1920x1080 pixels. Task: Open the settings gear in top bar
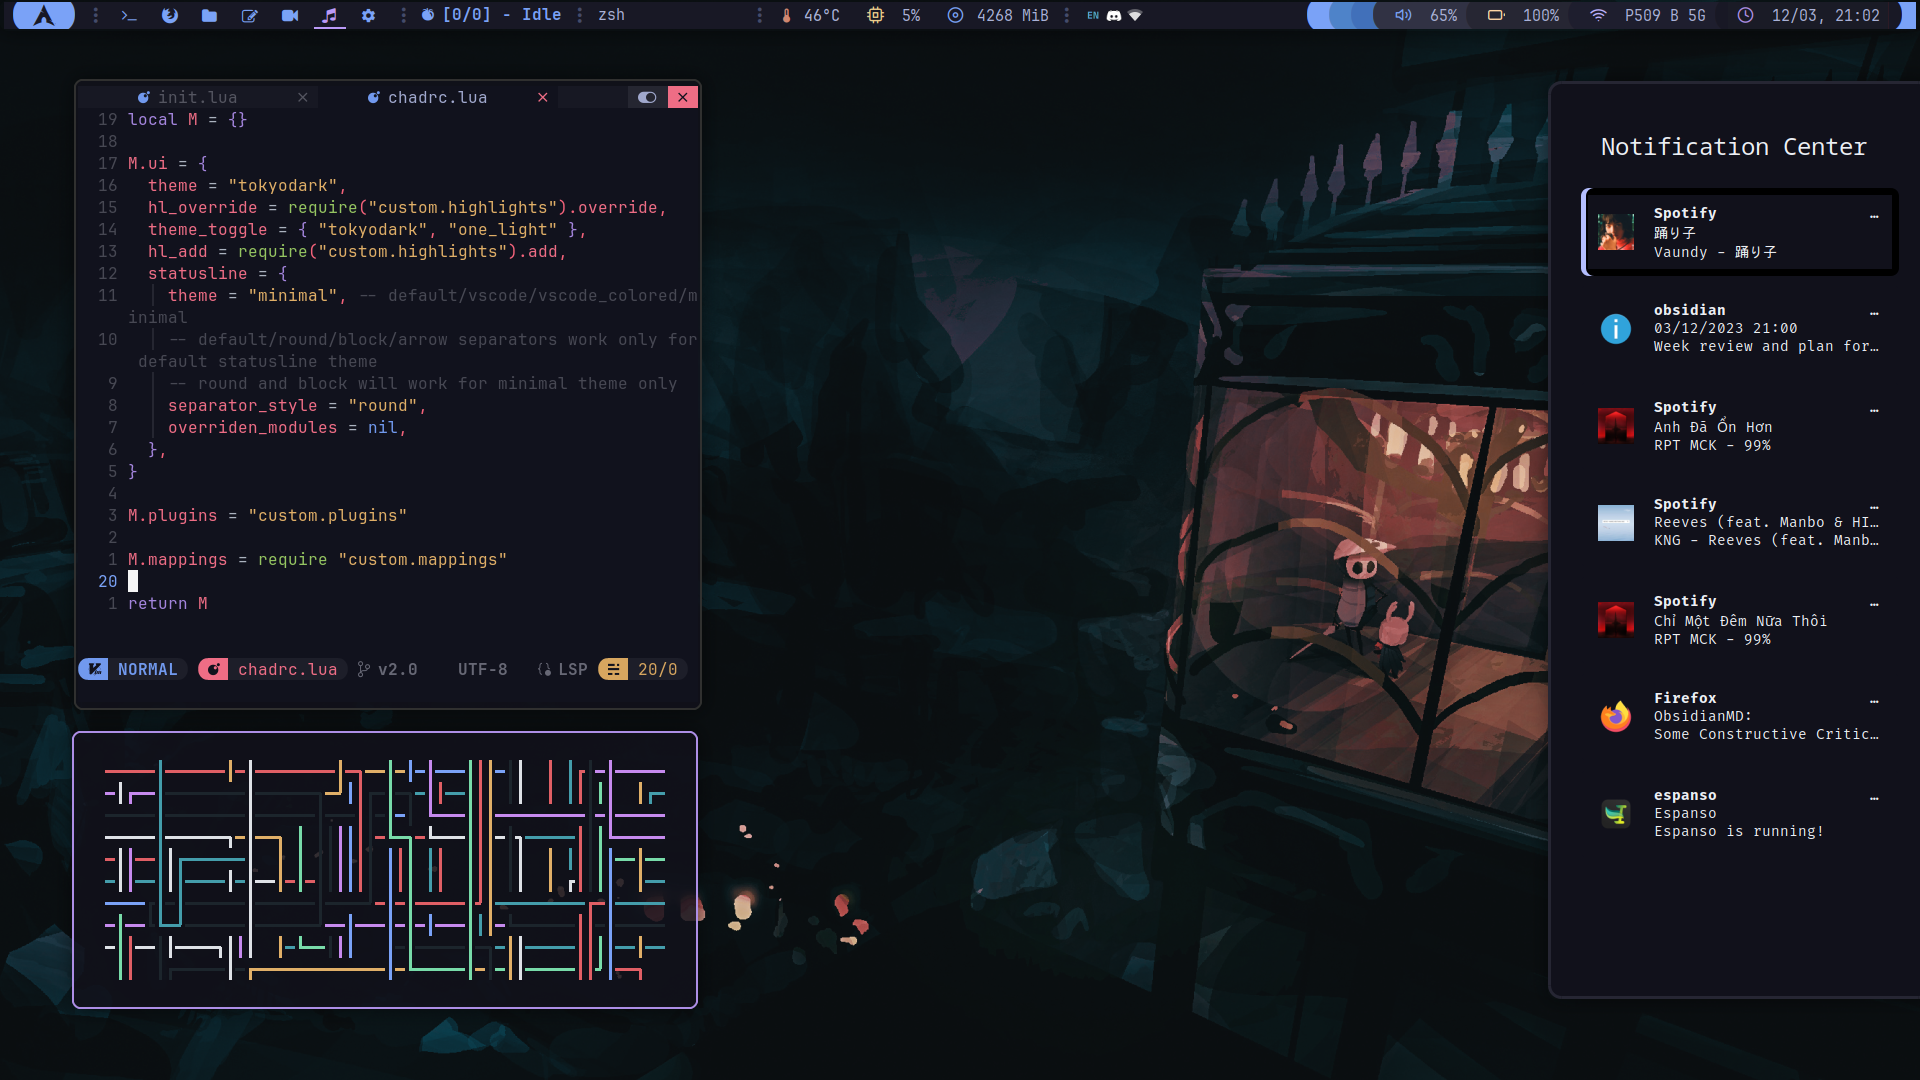368,15
